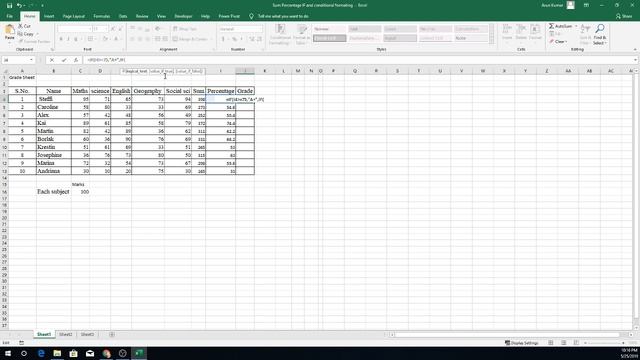The image size is (640, 360).
Task: Click the Share button
Action: tap(624, 16)
